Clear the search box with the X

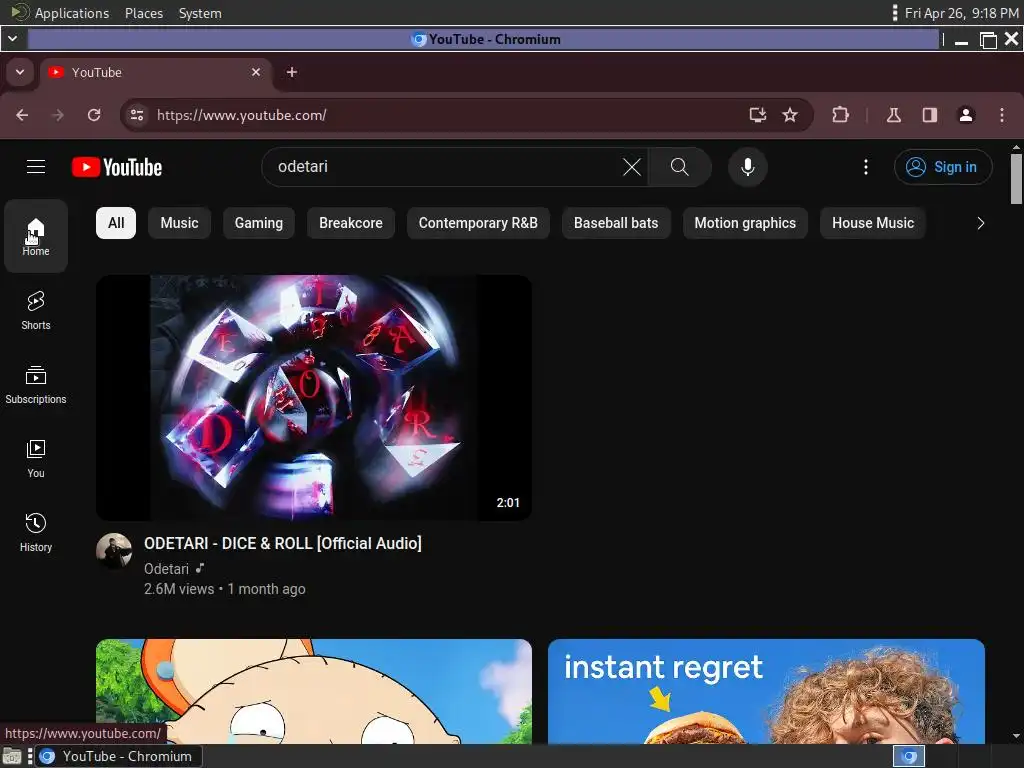coord(632,167)
